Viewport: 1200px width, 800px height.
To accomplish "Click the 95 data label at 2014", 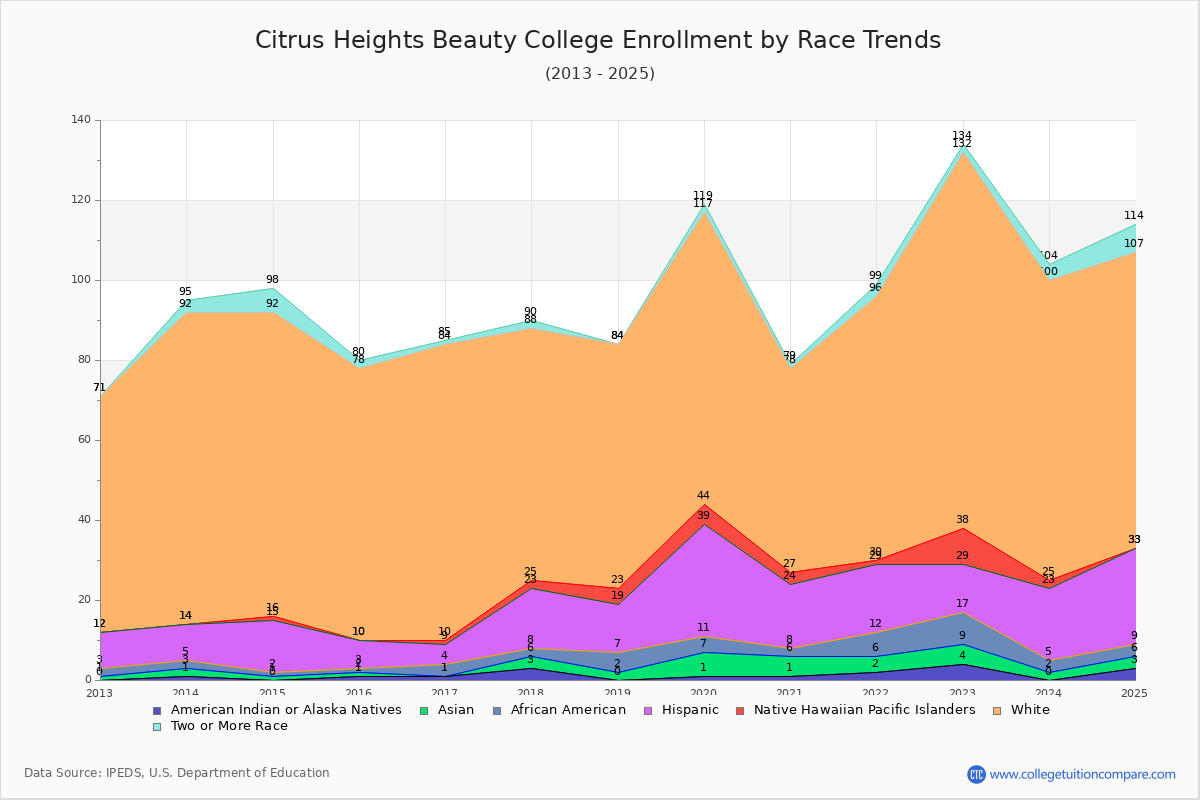I will 185,292.
